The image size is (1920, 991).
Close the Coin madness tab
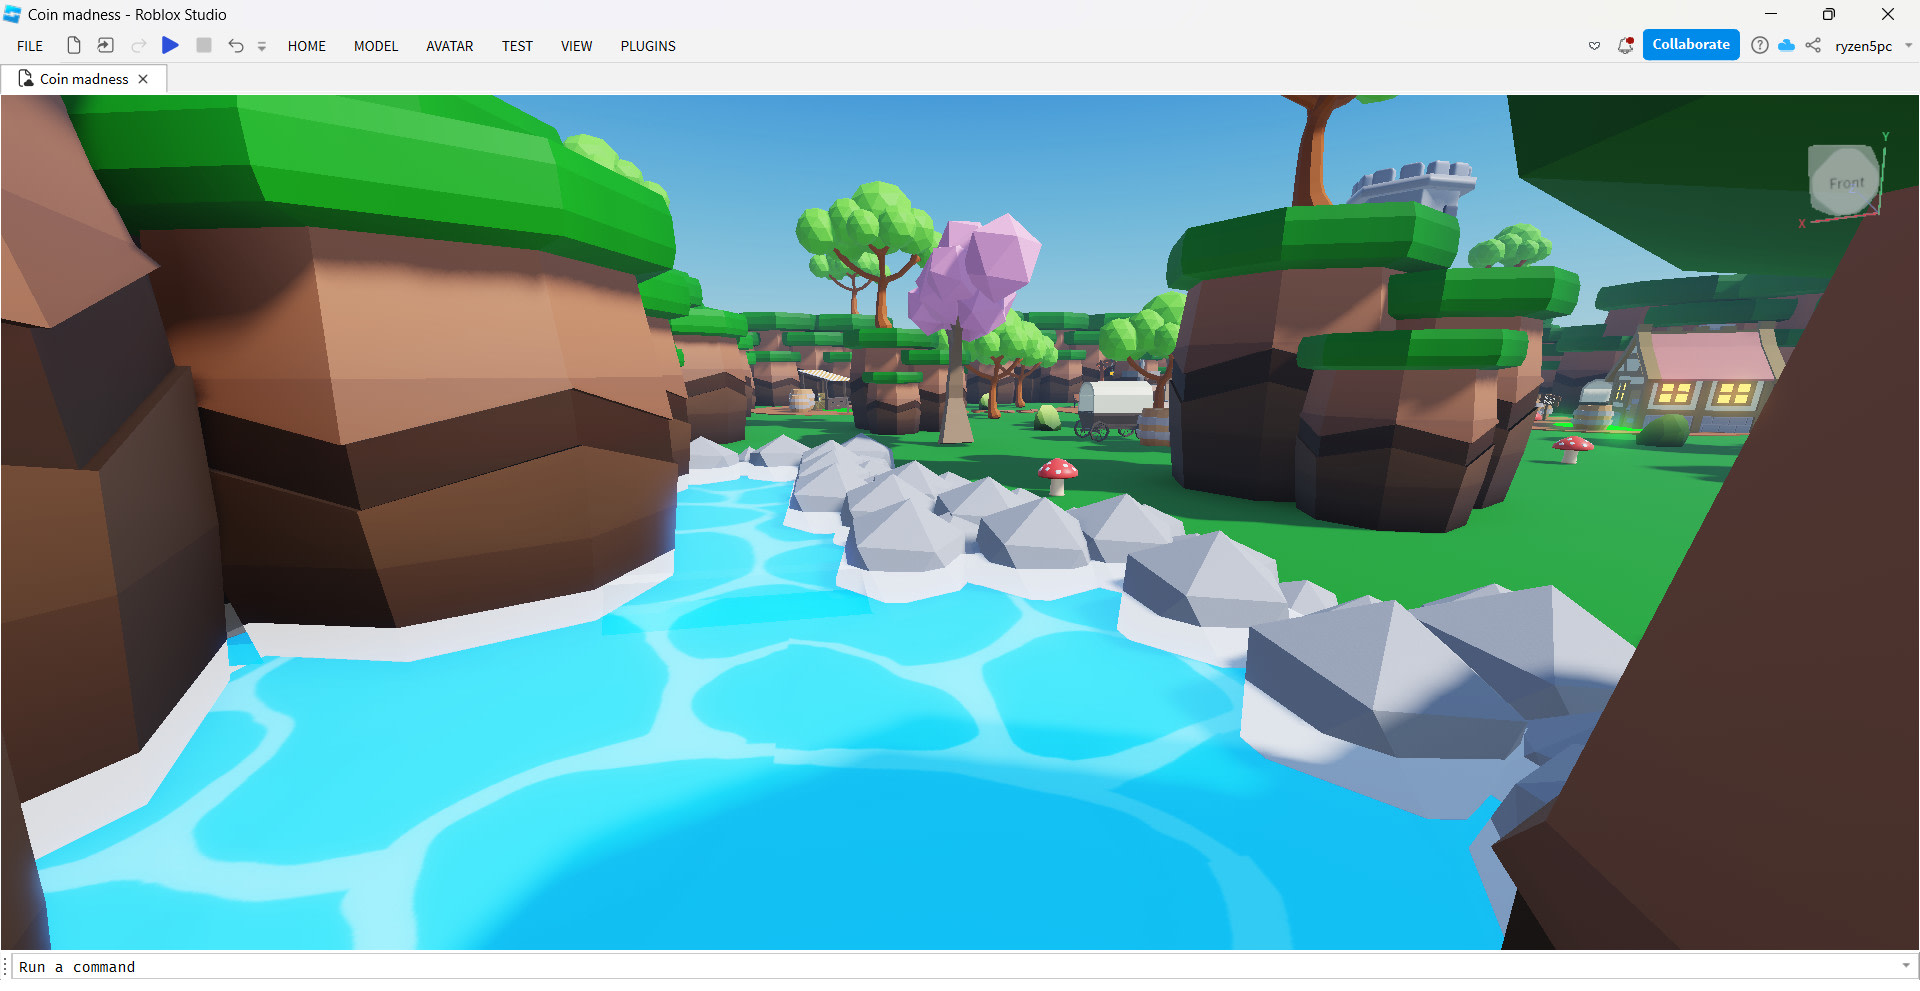(x=143, y=79)
